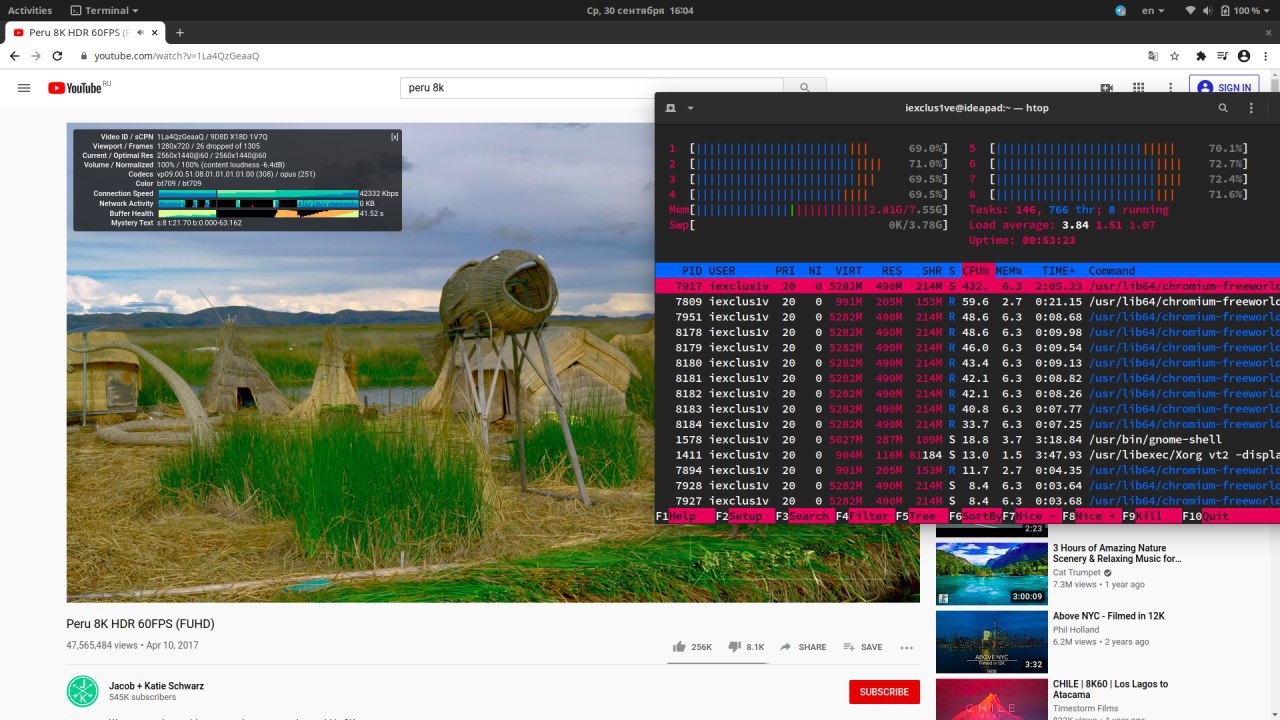Click the playing Peru video frame
Screen dimensions: 1280x720
493,363
